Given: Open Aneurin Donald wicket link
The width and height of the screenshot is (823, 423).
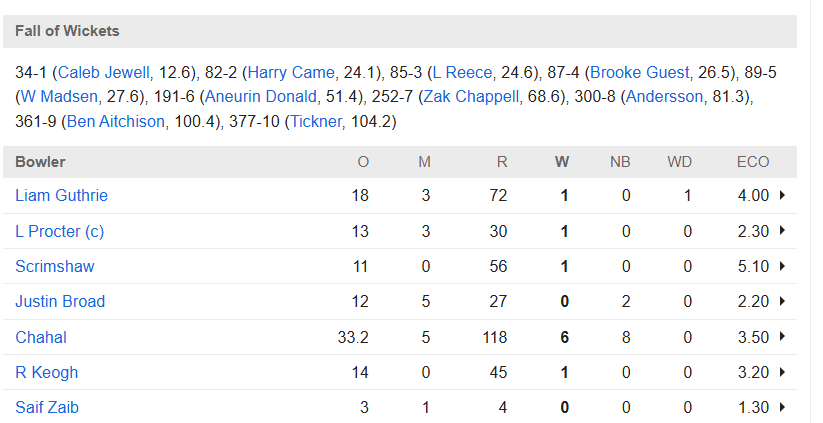Looking at the screenshot, I should coord(261,97).
